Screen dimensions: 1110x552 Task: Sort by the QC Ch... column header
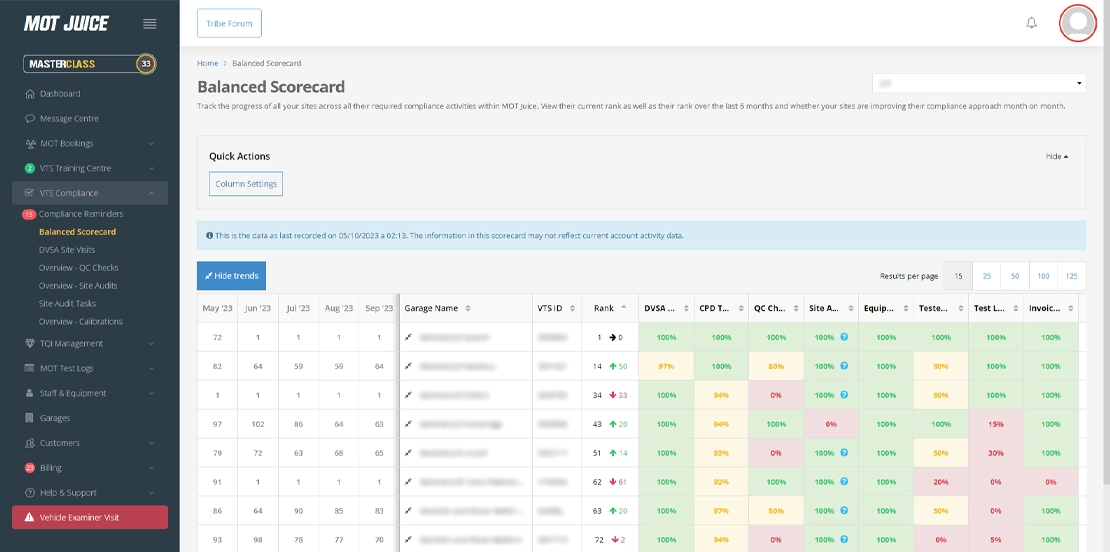pyautogui.click(x=776, y=309)
